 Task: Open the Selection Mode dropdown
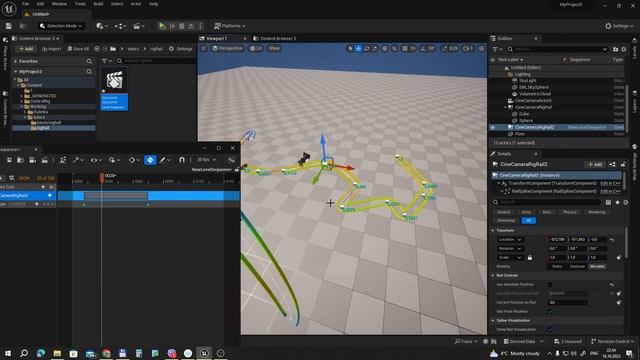coord(61,26)
